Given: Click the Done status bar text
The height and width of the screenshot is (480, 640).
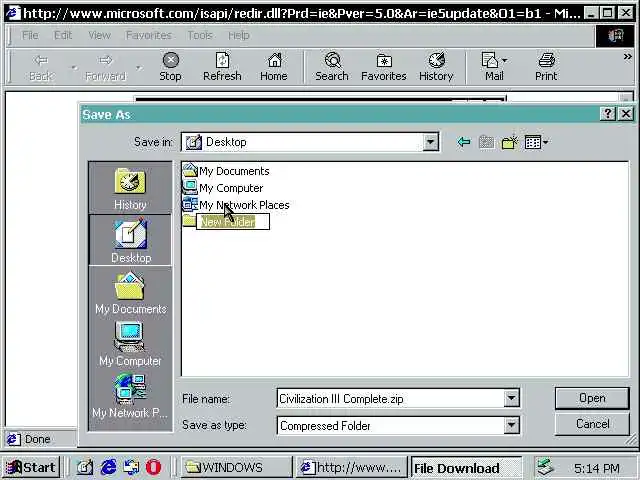Looking at the screenshot, I should click(37, 439).
